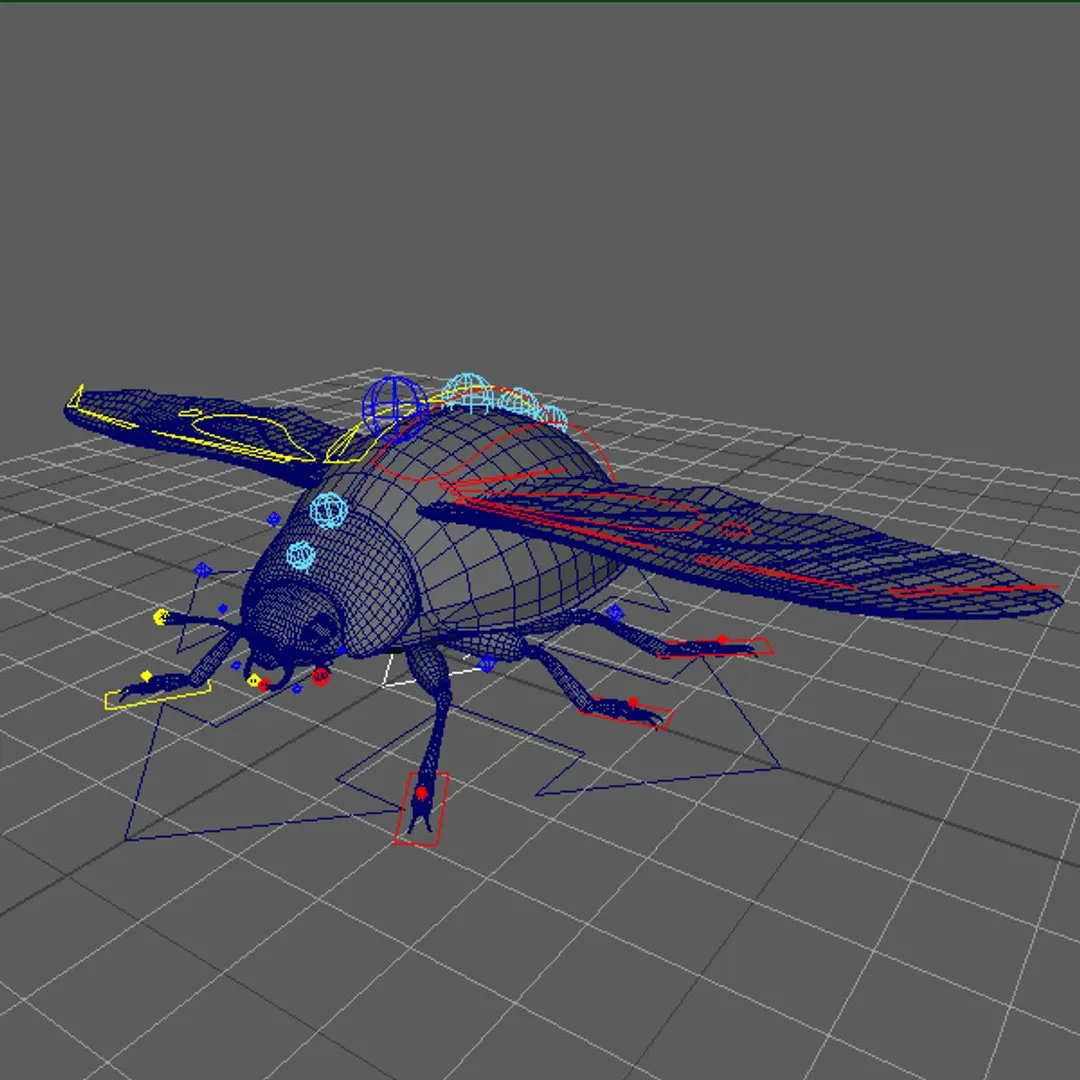Screen dimensions: 1080x1080
Task: Click the yellow ball at the antenna tip
Action: pyautogui.click(x=162, y=616)
